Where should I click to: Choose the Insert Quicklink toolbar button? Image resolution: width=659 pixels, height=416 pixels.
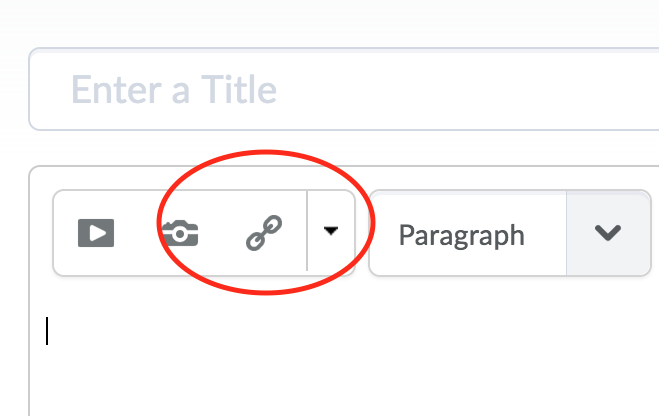264,234
